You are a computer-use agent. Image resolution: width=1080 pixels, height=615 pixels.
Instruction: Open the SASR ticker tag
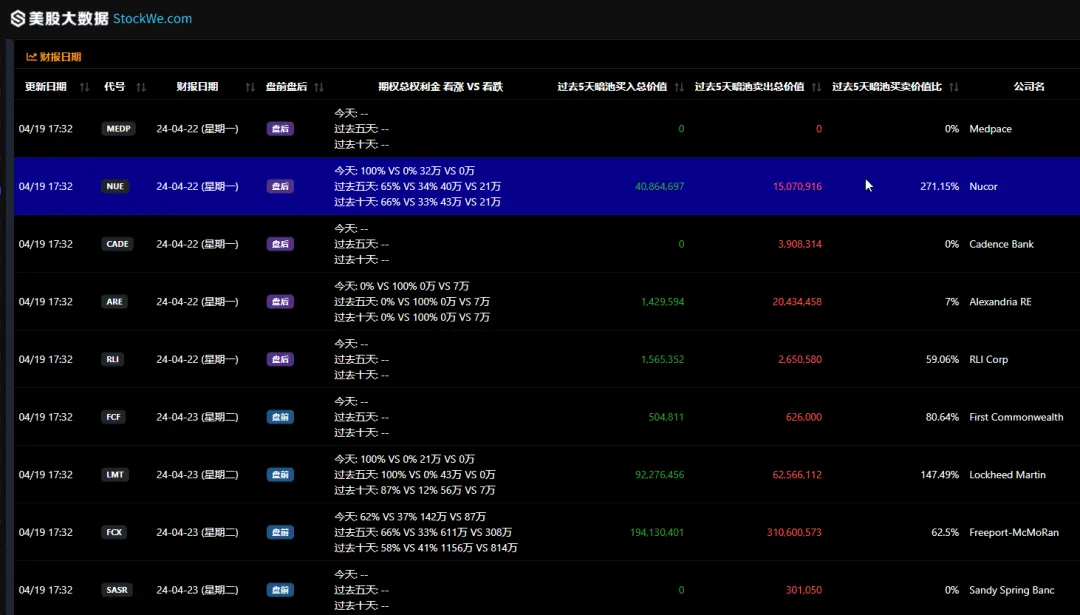[117, 590]
